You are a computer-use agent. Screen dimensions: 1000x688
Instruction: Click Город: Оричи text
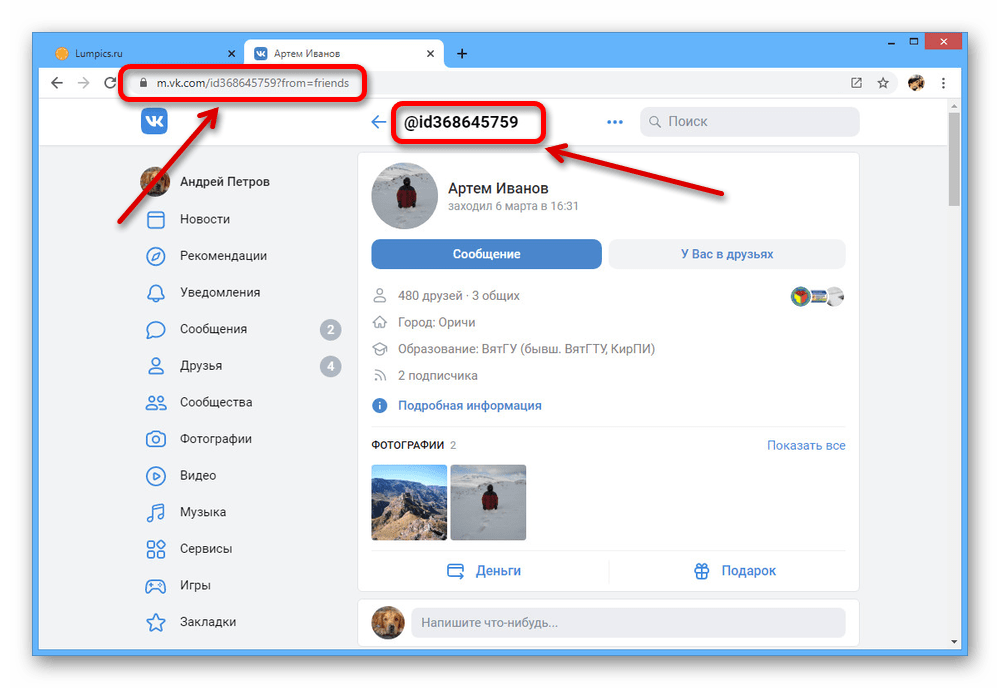click(436, 322)
